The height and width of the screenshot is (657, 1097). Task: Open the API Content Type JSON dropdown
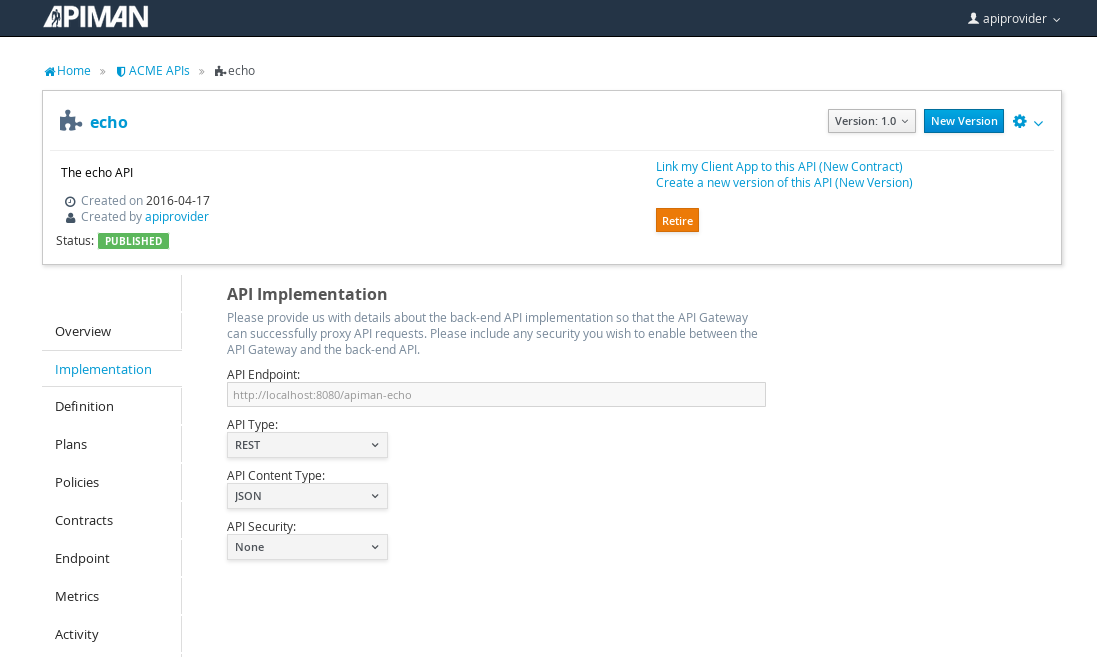click(x=307, y=496)
